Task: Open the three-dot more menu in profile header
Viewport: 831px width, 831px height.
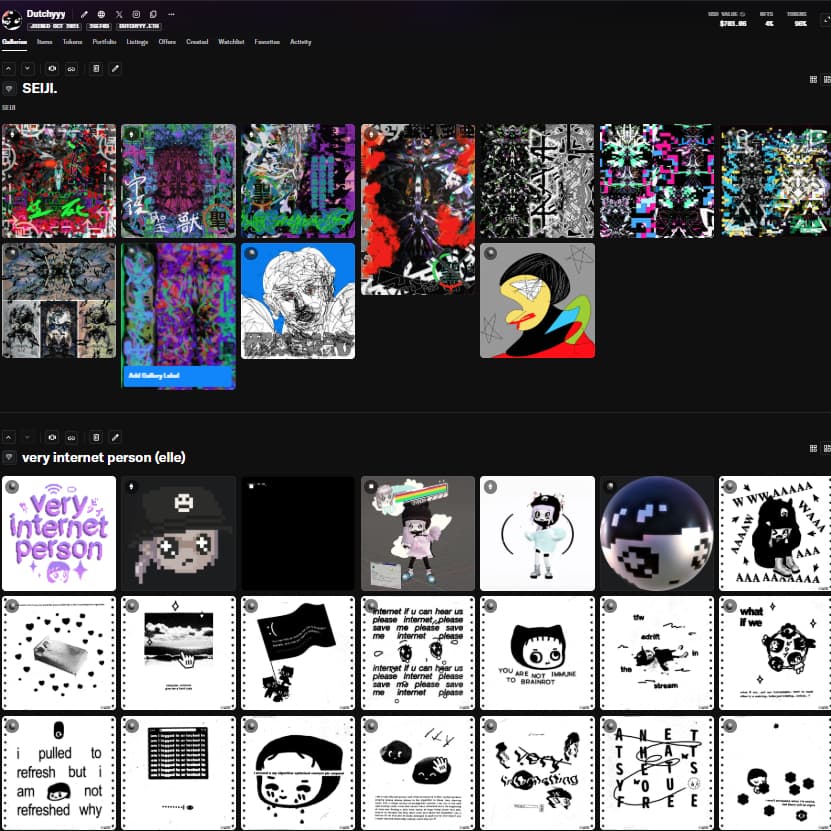Action: click(x=171, y=13)
